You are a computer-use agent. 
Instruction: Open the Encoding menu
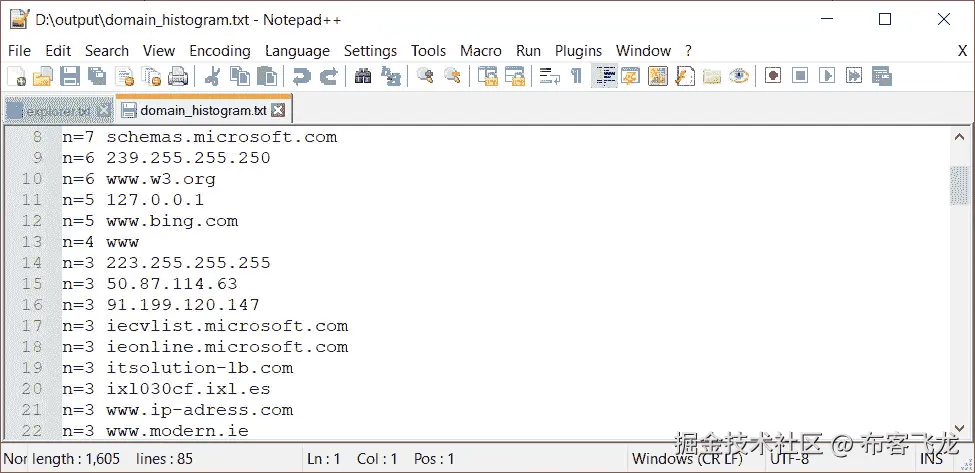pyautogui.click(x=220, y=51)
